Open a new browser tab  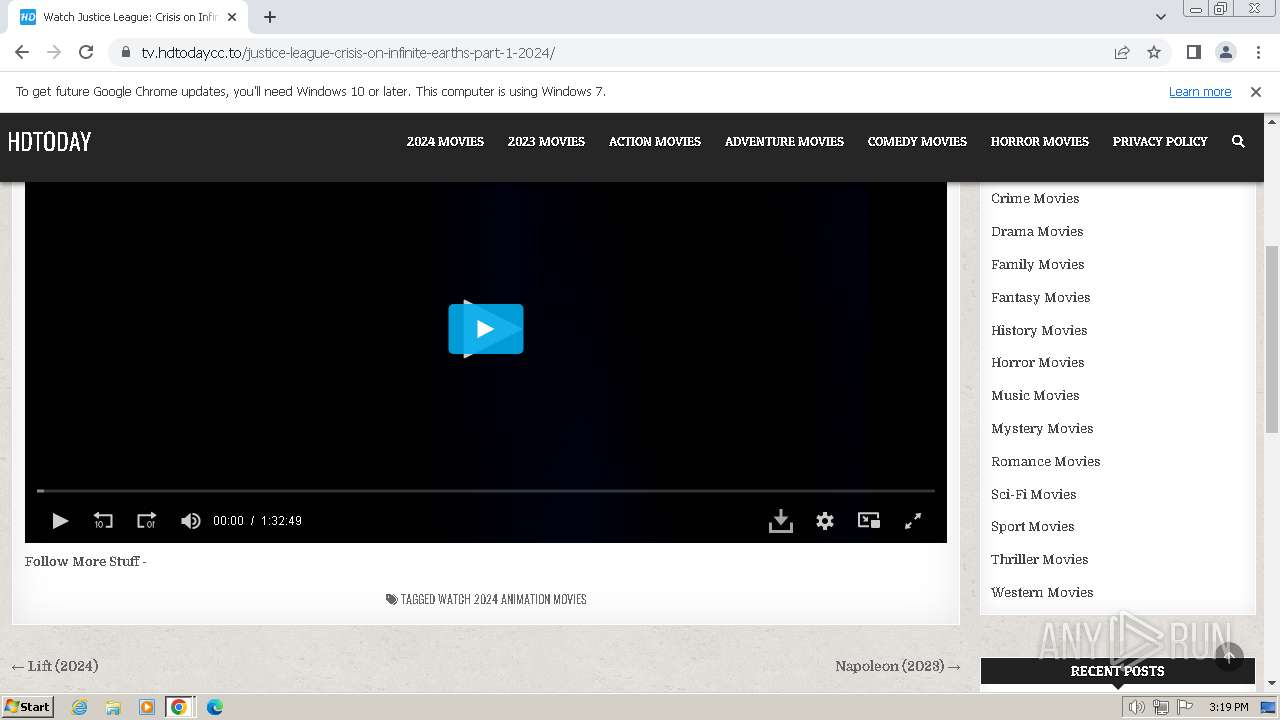pos(270,17)
